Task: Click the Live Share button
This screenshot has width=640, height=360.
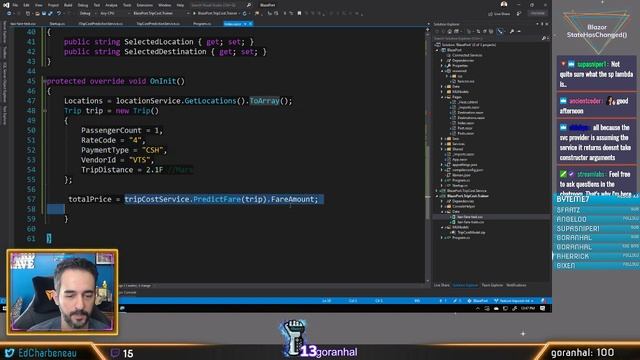Action: pyautogui.click(x=499, y=14)
